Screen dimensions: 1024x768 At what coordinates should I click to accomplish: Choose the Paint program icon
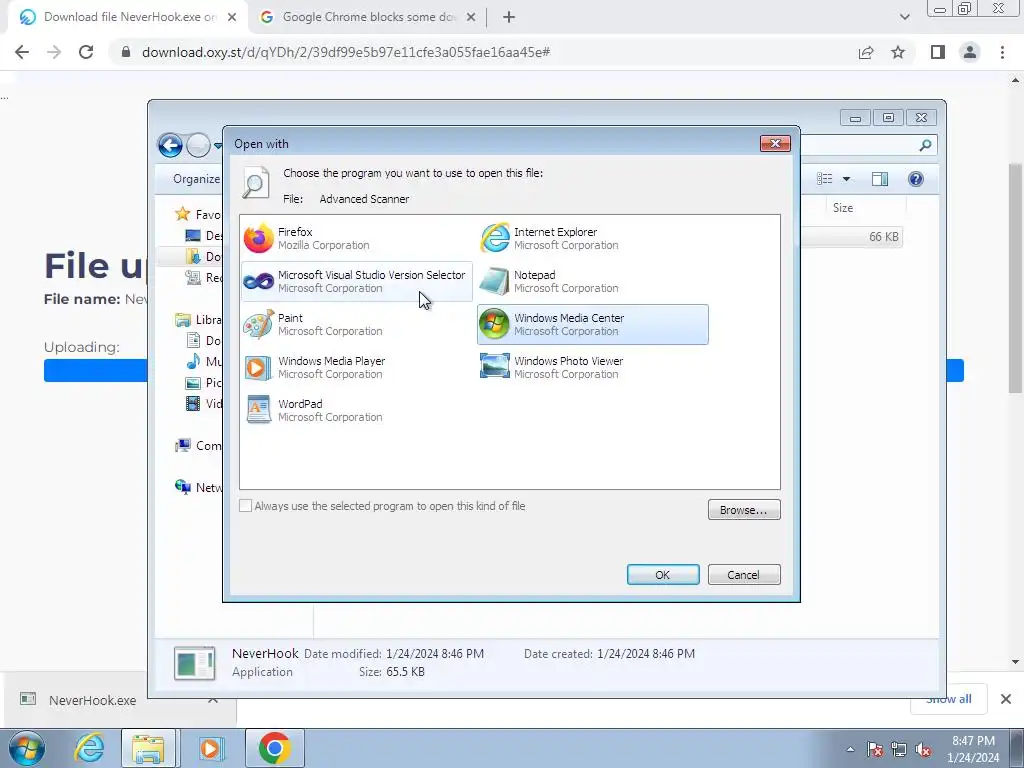click(259, 325)
